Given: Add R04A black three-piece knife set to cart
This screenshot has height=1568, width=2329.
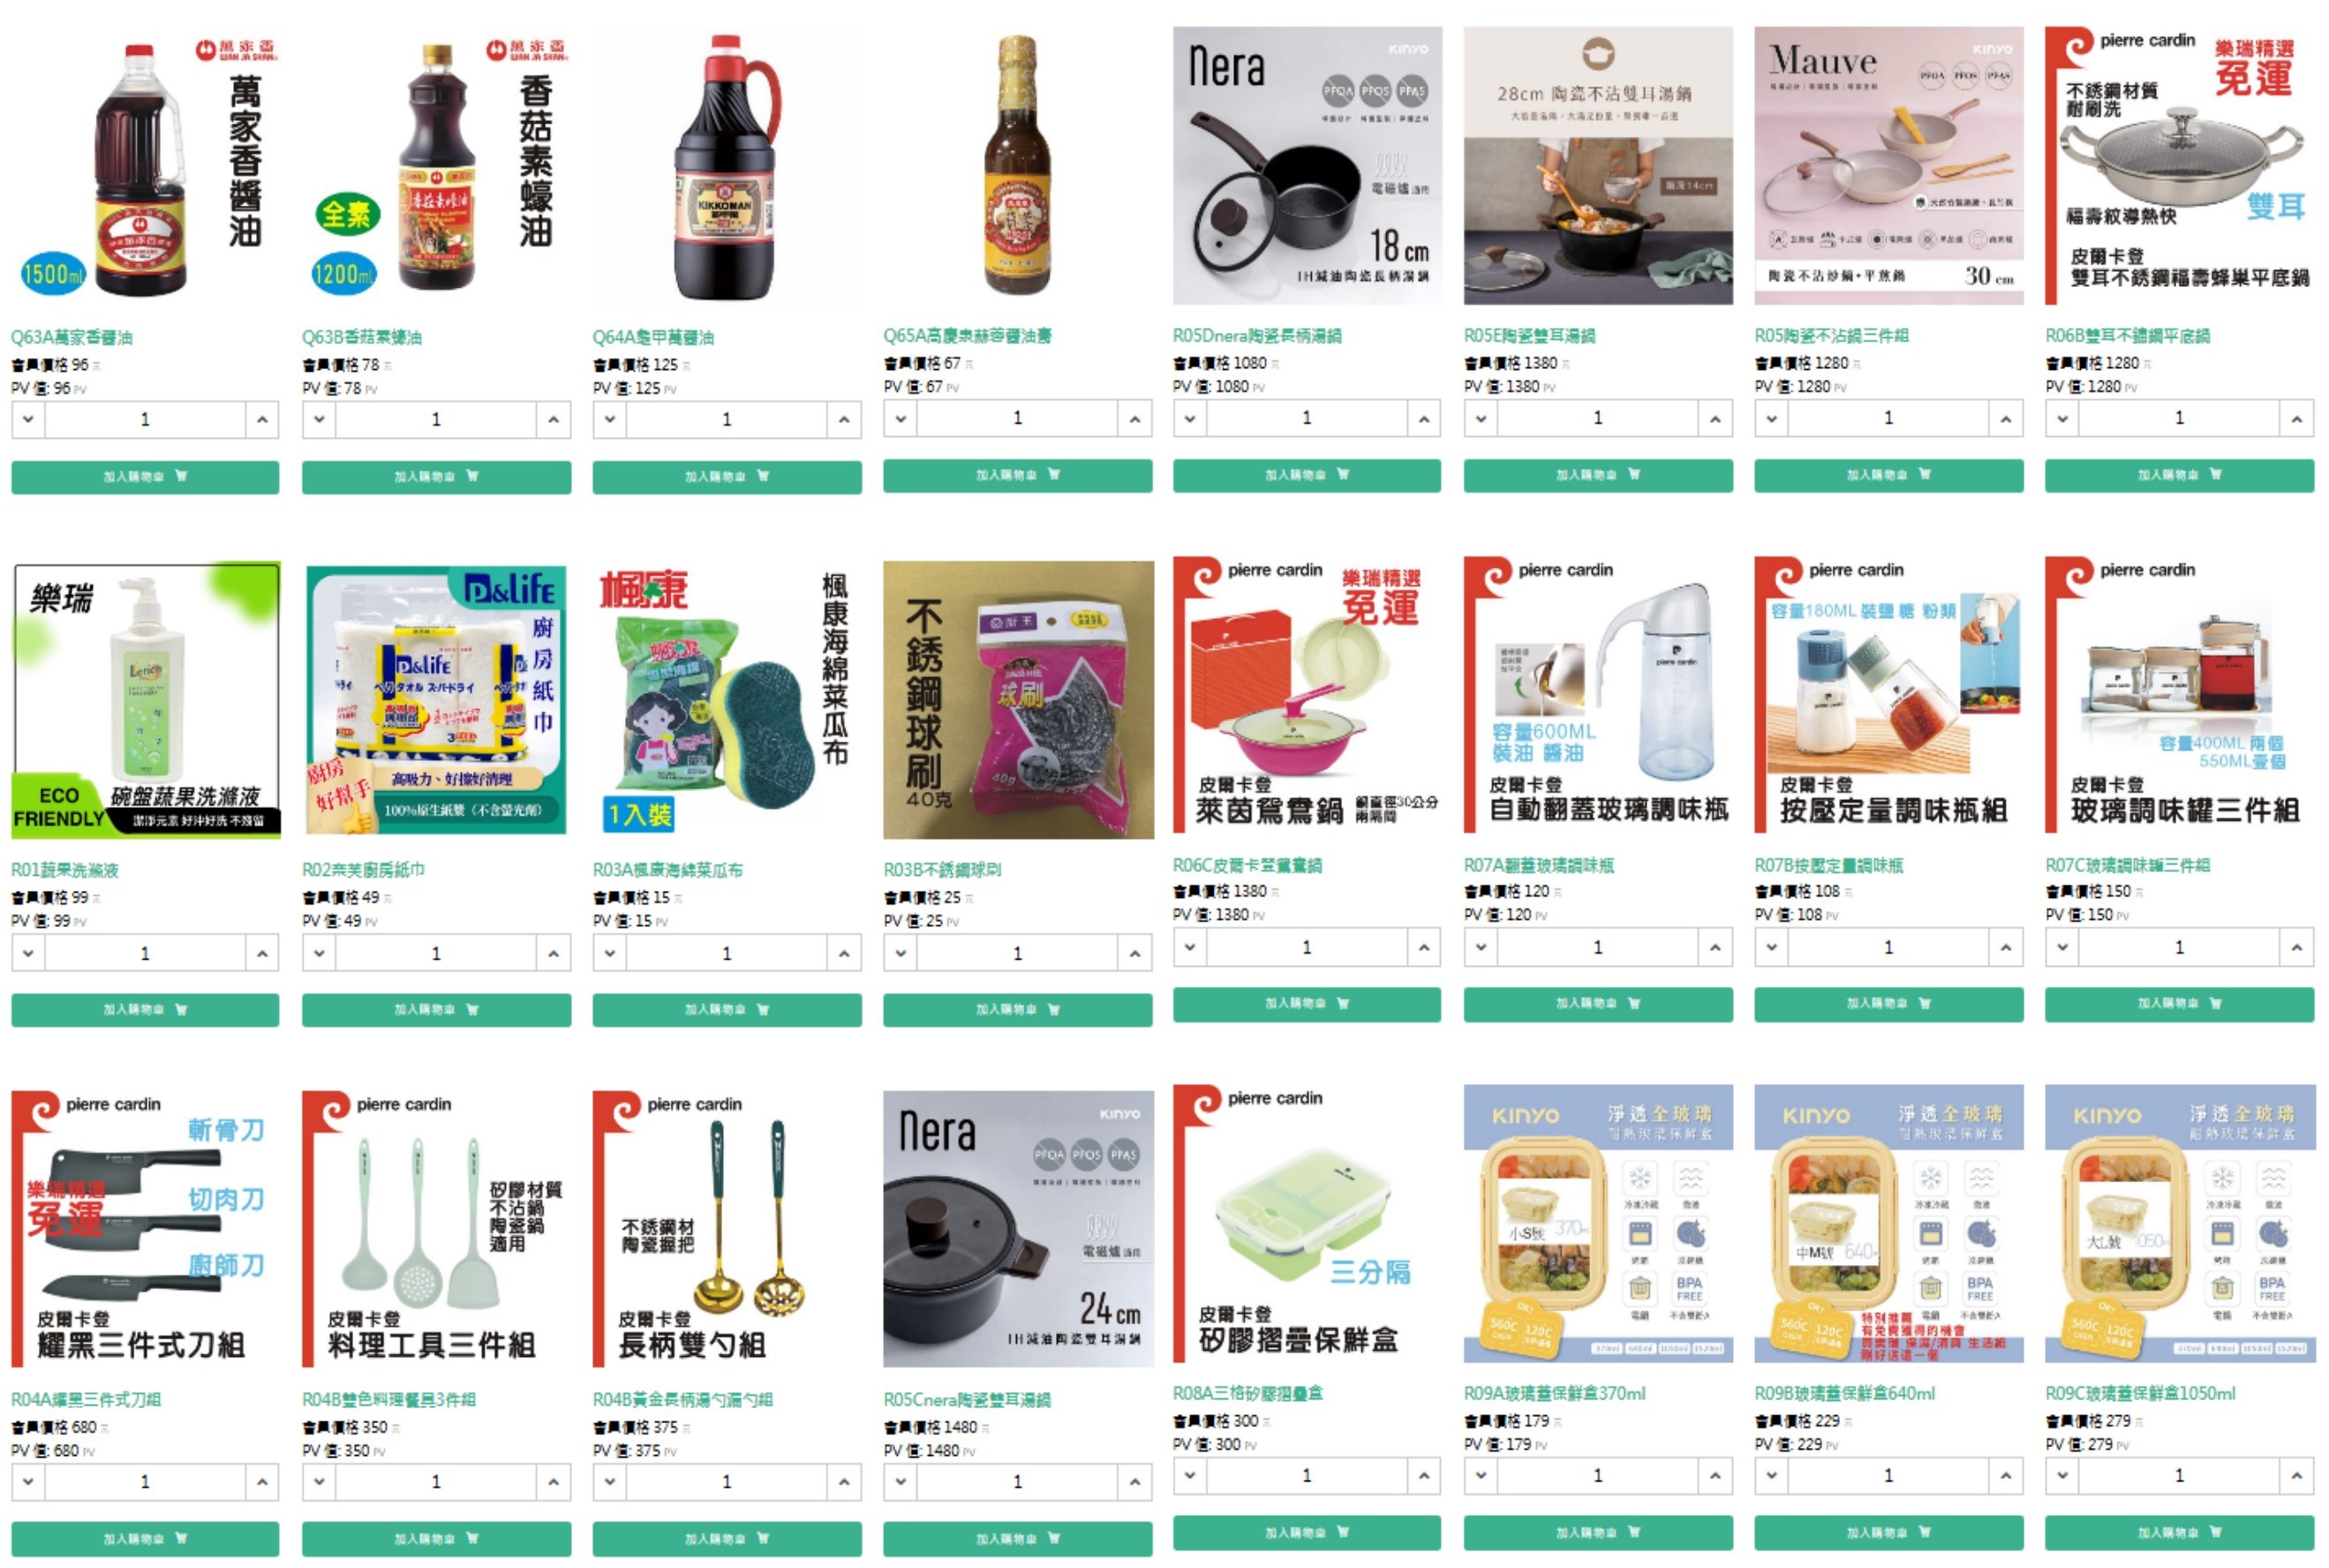Looking at the screenshot, I should (x=145, y=1539).
